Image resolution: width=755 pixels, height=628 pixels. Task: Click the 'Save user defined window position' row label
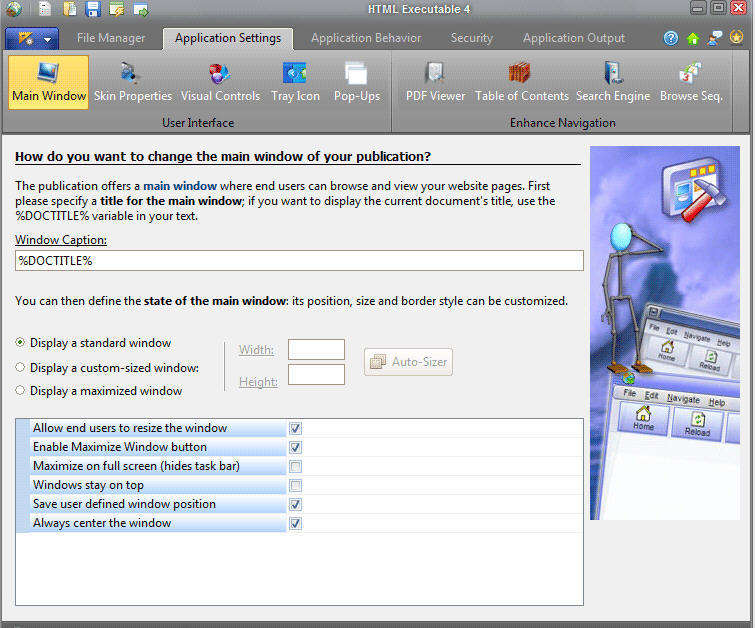click(124, 504)
